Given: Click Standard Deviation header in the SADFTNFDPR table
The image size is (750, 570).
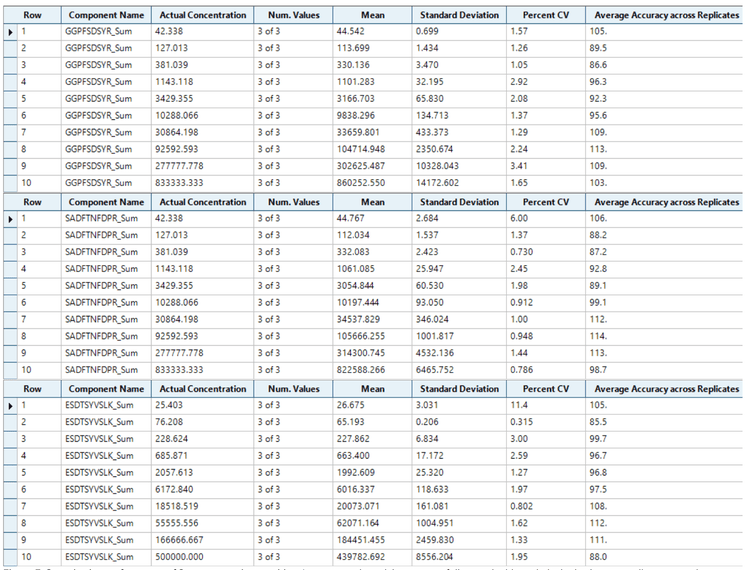Looking at the screenshot, I should (x=459, y=202).
